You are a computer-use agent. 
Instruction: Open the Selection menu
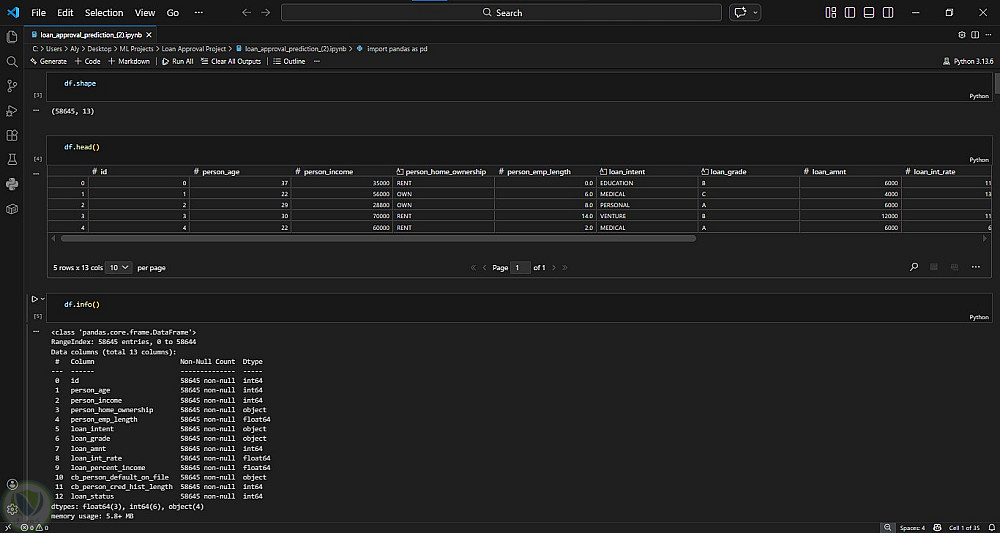[104, 13]
